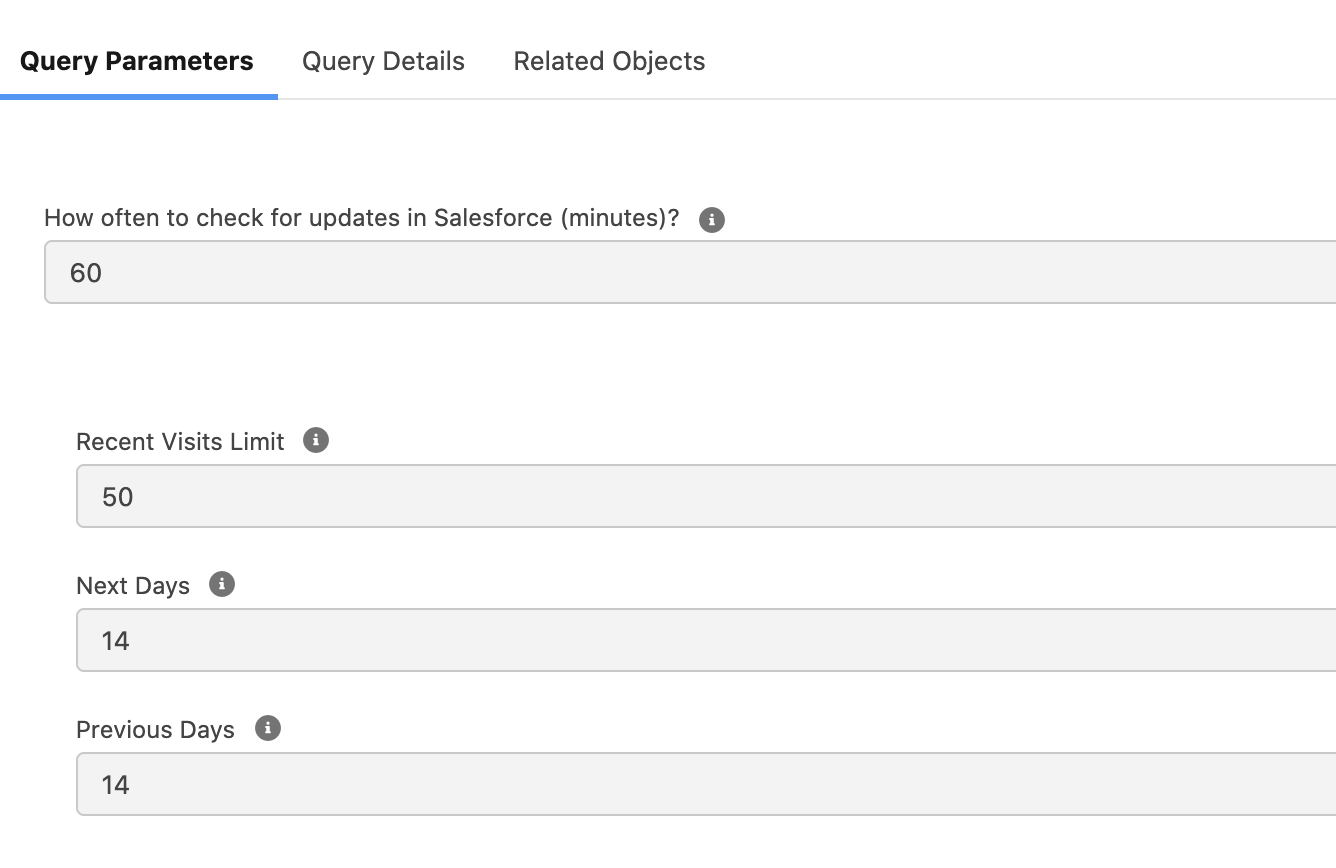
Task: Click the value 14 under Next Days
Action: point(115,641)
